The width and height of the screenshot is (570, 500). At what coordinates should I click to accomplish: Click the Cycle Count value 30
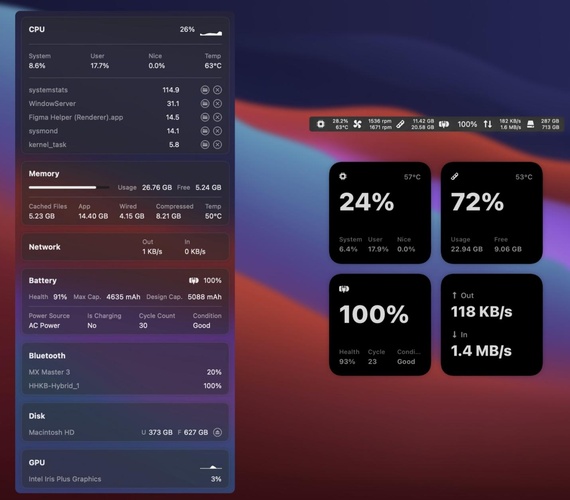[x=143, y=325]
